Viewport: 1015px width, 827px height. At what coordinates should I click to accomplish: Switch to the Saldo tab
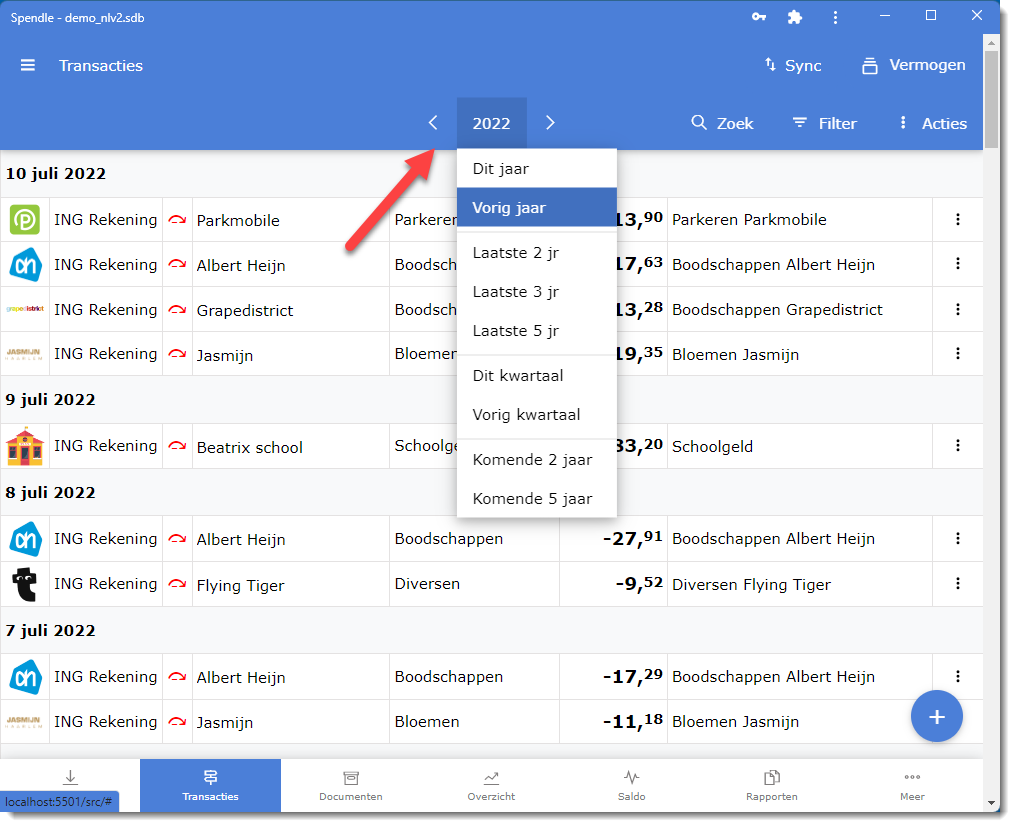tap(632, 786)
